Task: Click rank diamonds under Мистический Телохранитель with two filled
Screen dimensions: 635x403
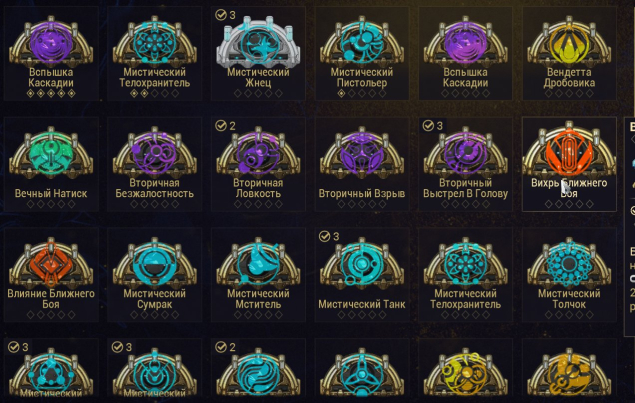Action: click(x=155, y=94)
